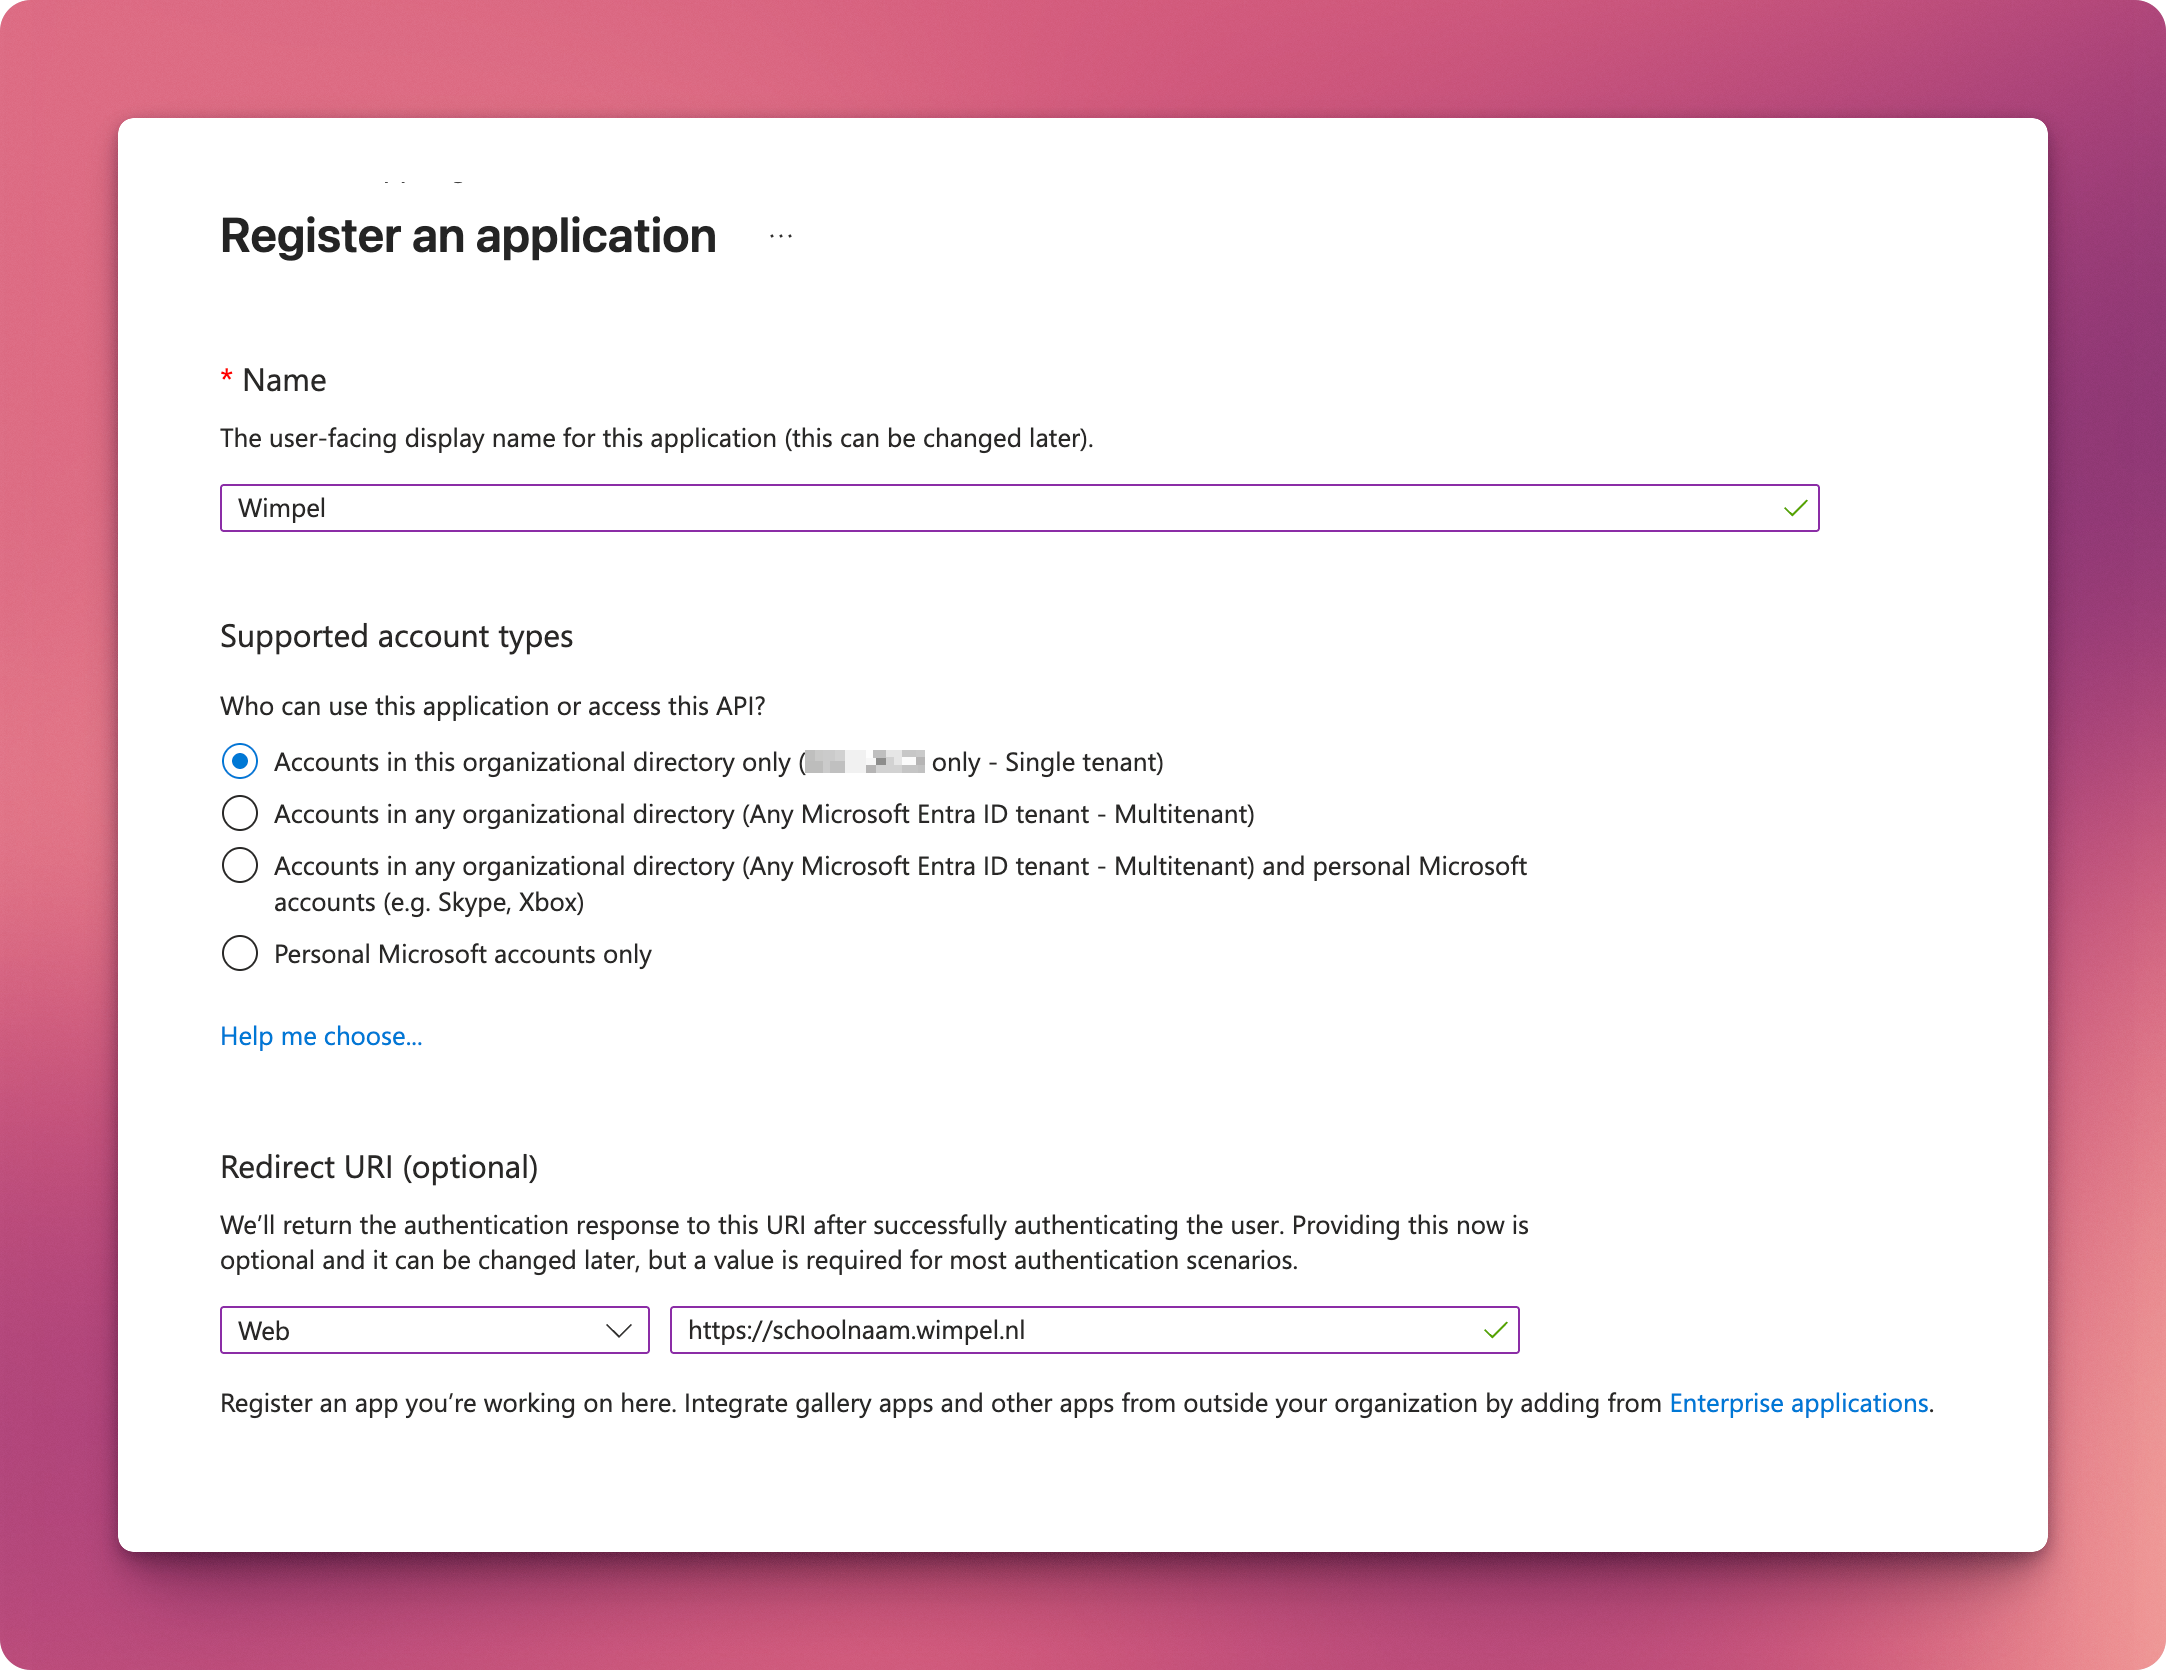
Task: Click the Register an application page heading
Action: [468, 237]
